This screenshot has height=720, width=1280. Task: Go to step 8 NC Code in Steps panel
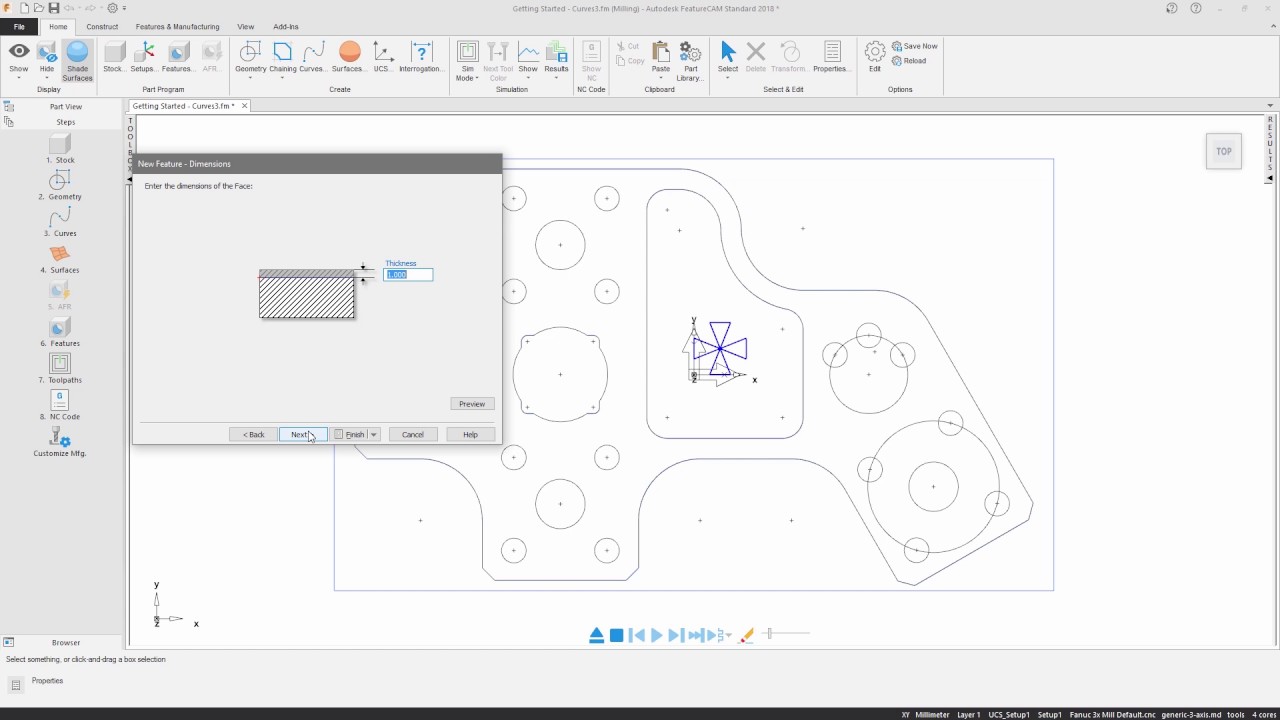point(60,405)
